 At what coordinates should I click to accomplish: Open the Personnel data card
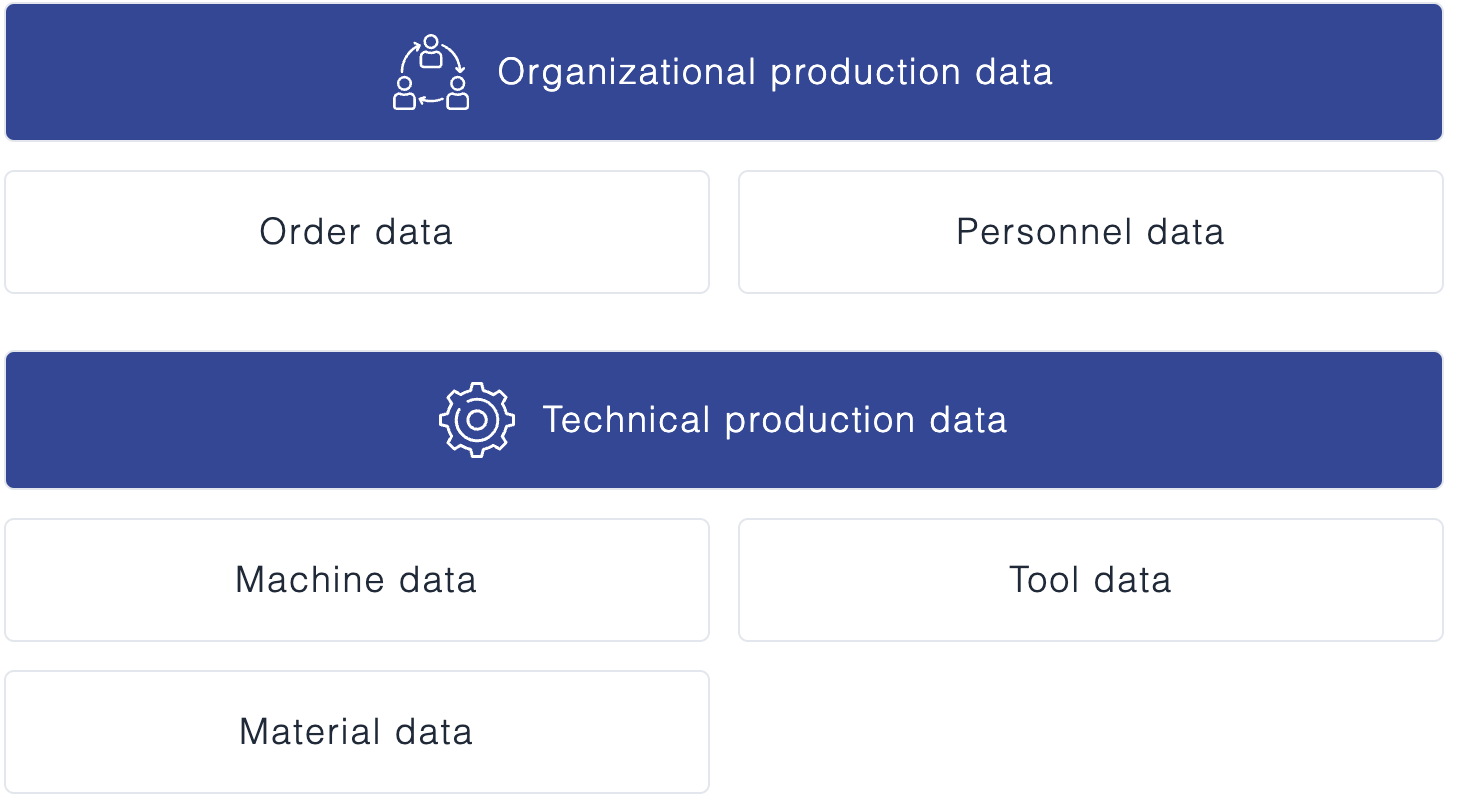[1090, 232]
